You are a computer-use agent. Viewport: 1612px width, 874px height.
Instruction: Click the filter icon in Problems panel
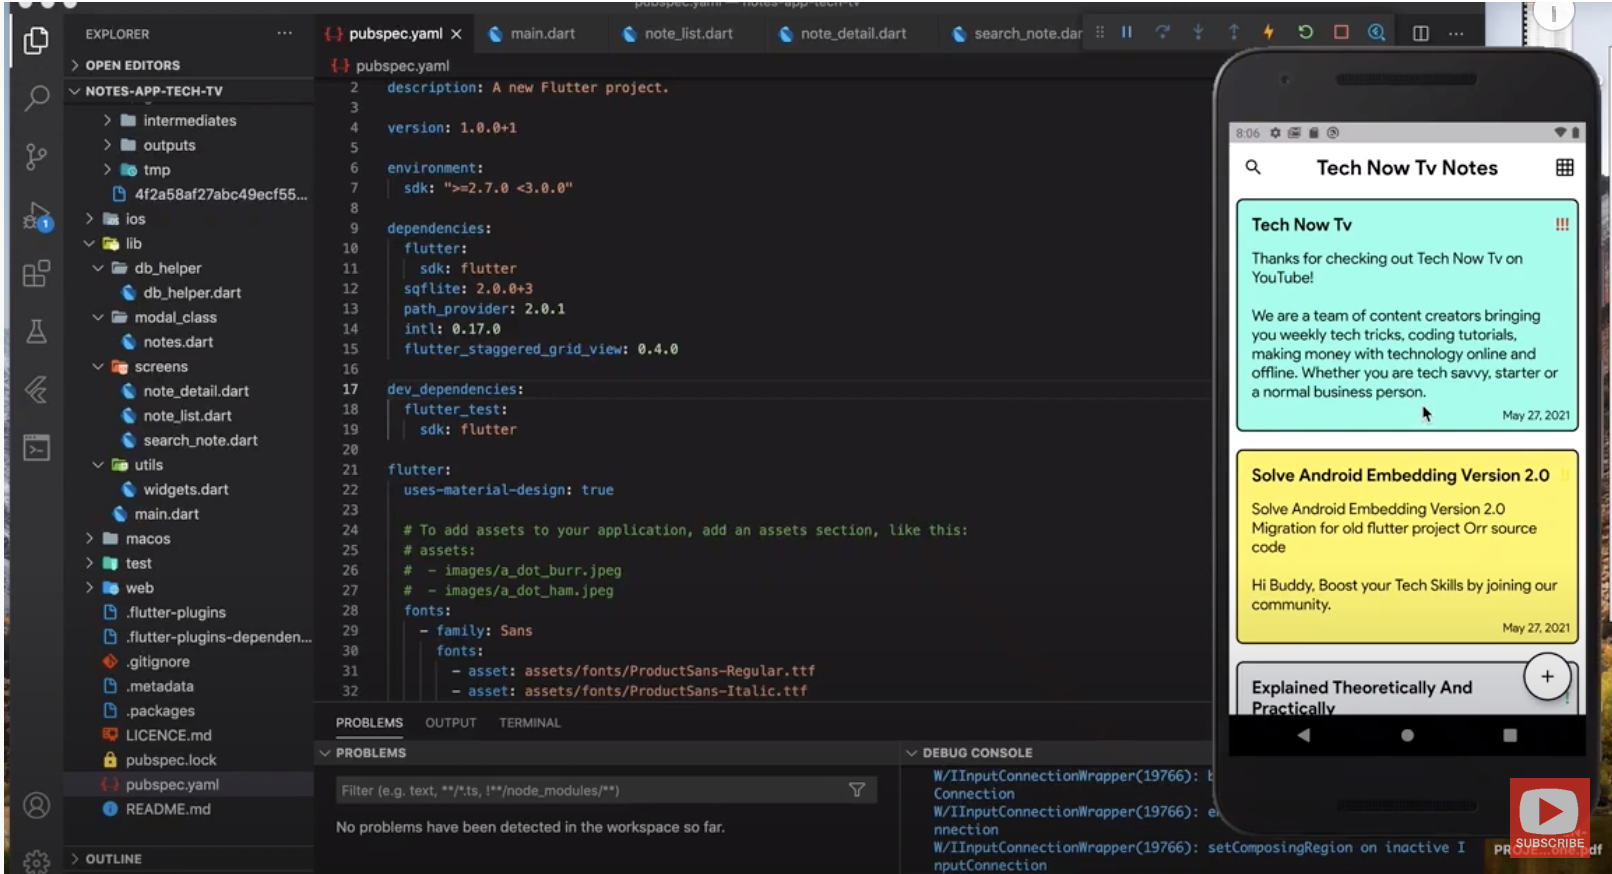857,790
